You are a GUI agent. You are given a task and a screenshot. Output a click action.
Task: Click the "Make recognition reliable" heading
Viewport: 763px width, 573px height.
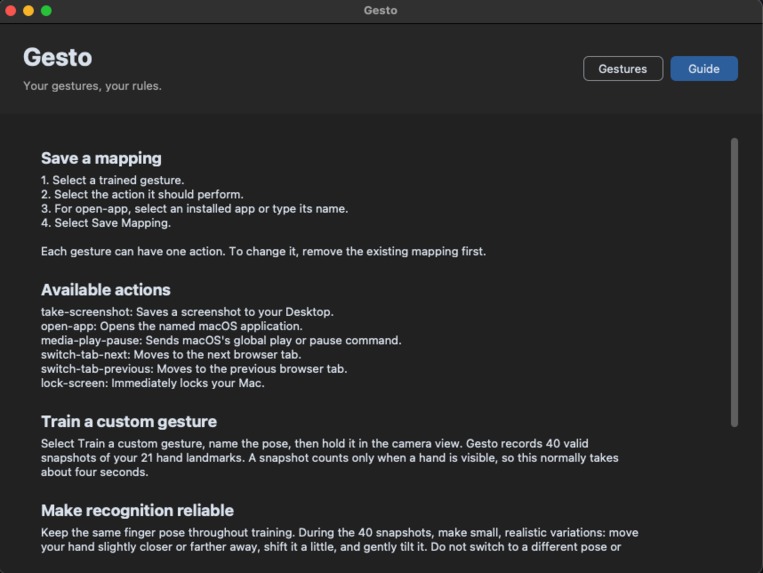(x=137, y=510)
